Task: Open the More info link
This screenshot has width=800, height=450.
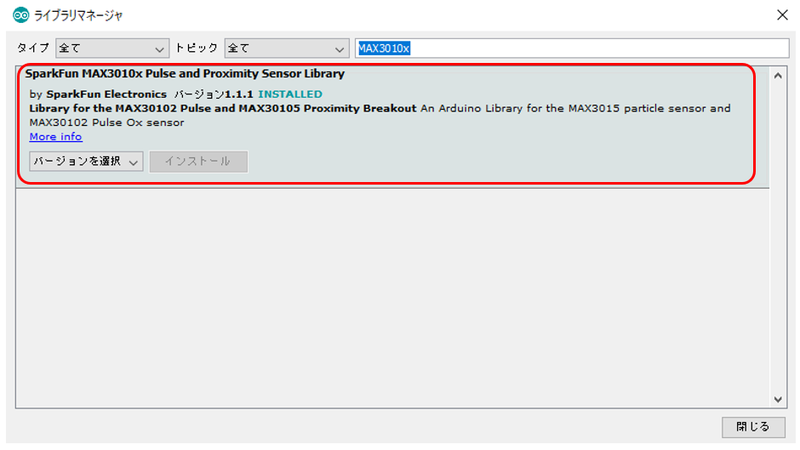Action: [x=56, y=137]
